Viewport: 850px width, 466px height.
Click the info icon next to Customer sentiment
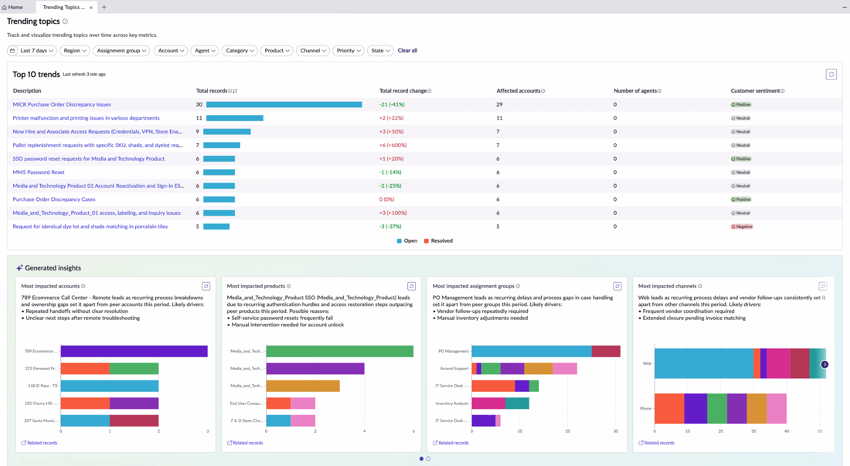(x=783, y=91)
